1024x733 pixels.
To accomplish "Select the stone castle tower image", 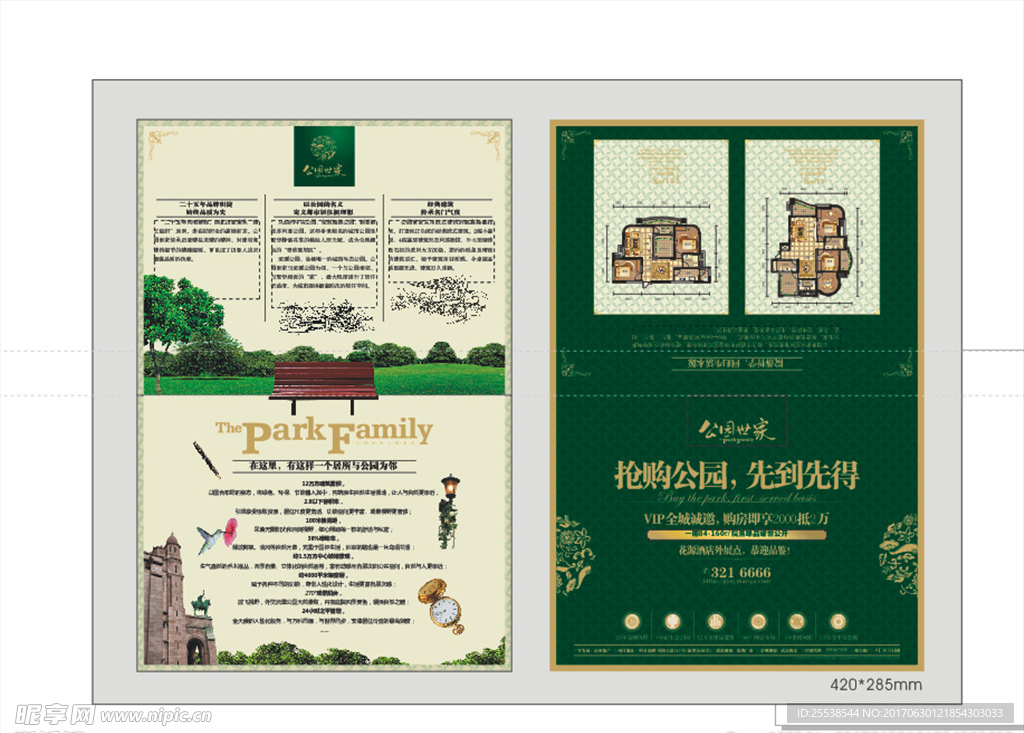I will [176, 603].
